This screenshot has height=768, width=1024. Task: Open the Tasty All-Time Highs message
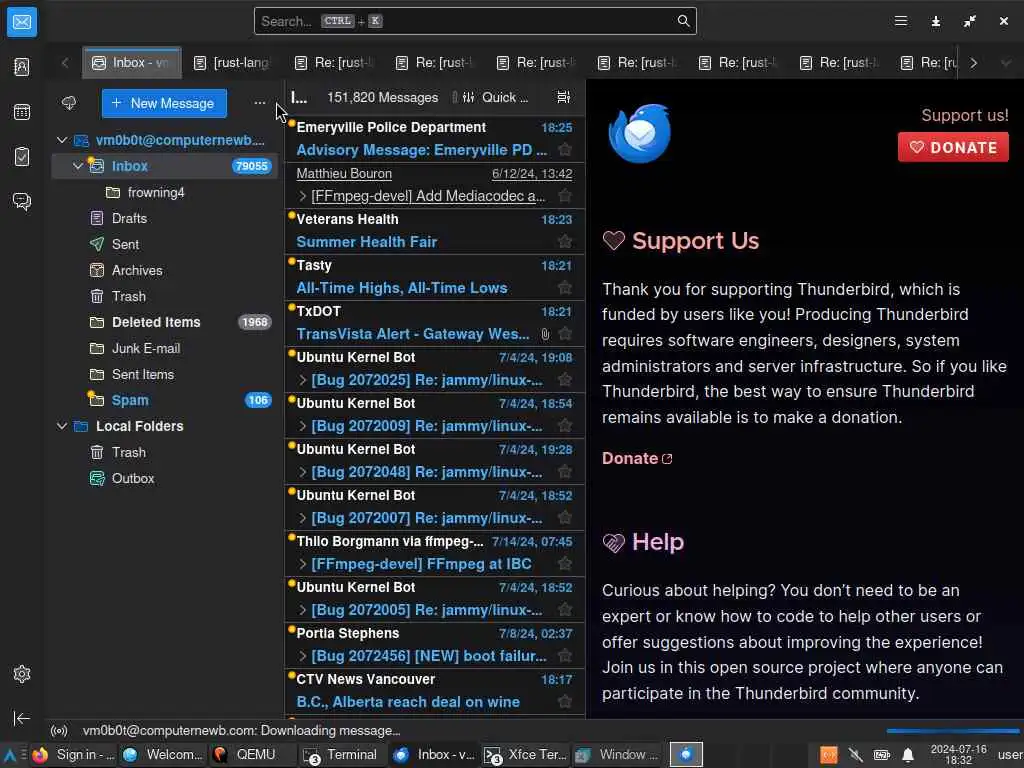(434, 277)
